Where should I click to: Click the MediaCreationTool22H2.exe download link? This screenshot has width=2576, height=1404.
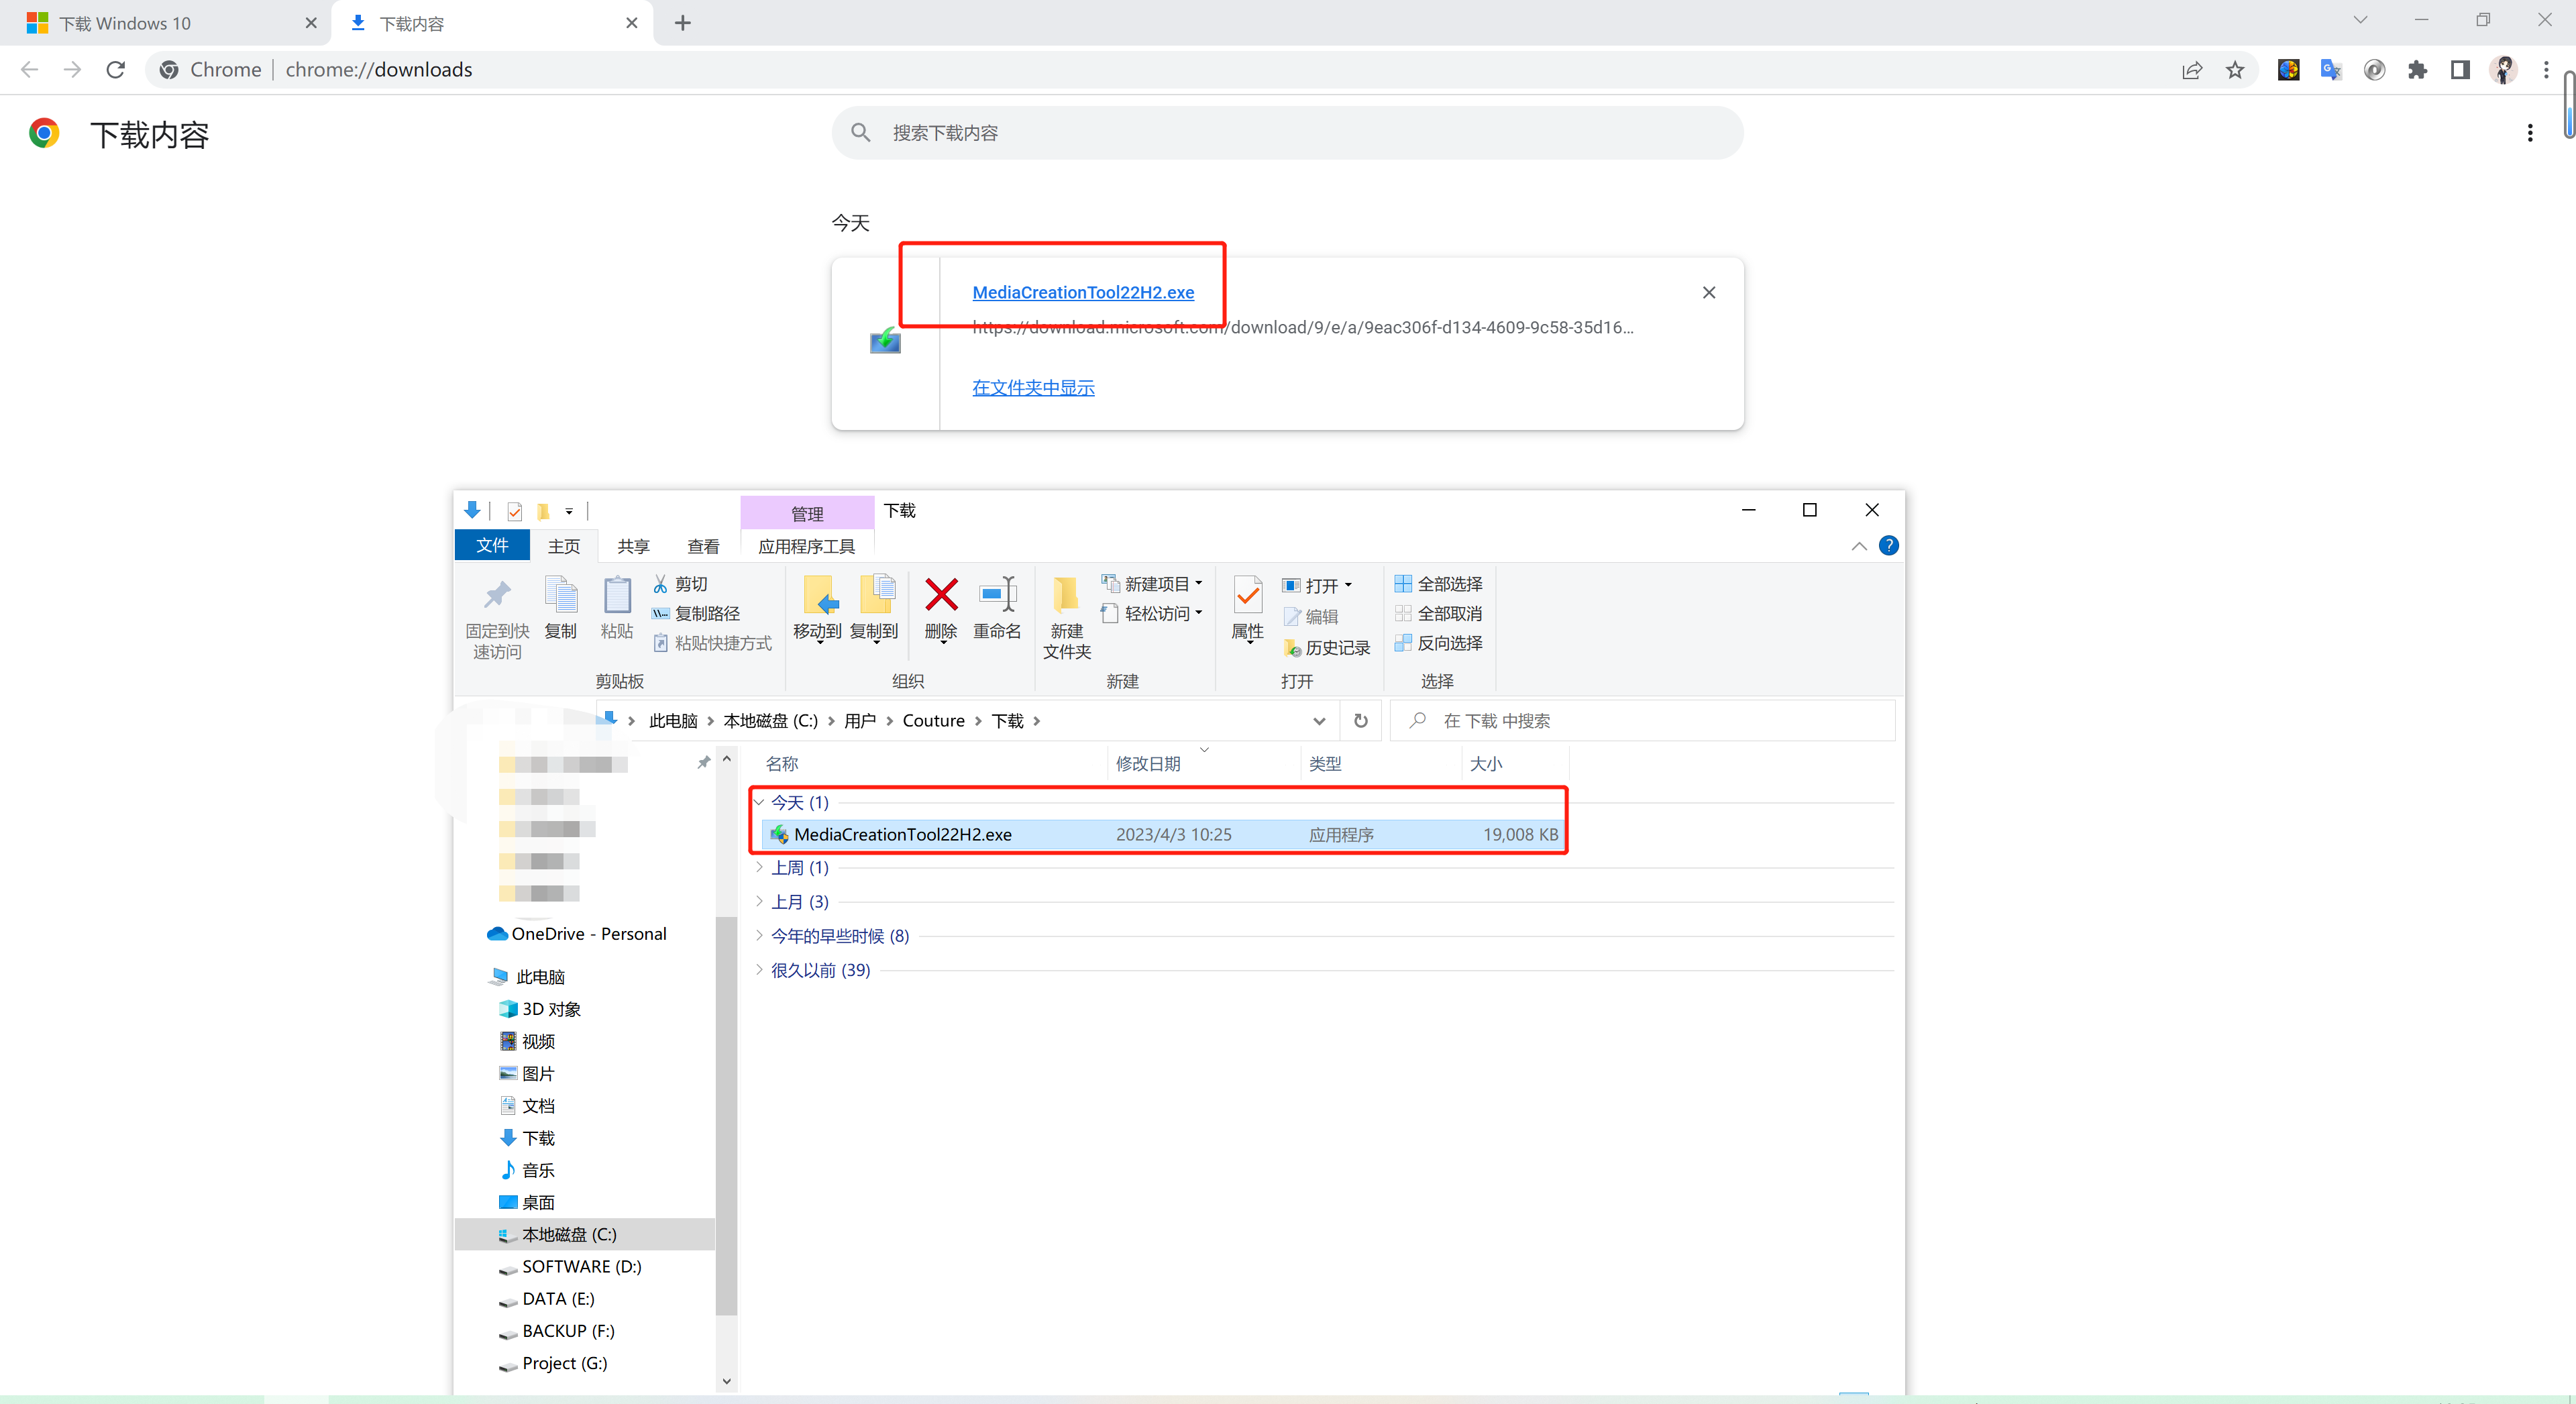click(1083, 292)
